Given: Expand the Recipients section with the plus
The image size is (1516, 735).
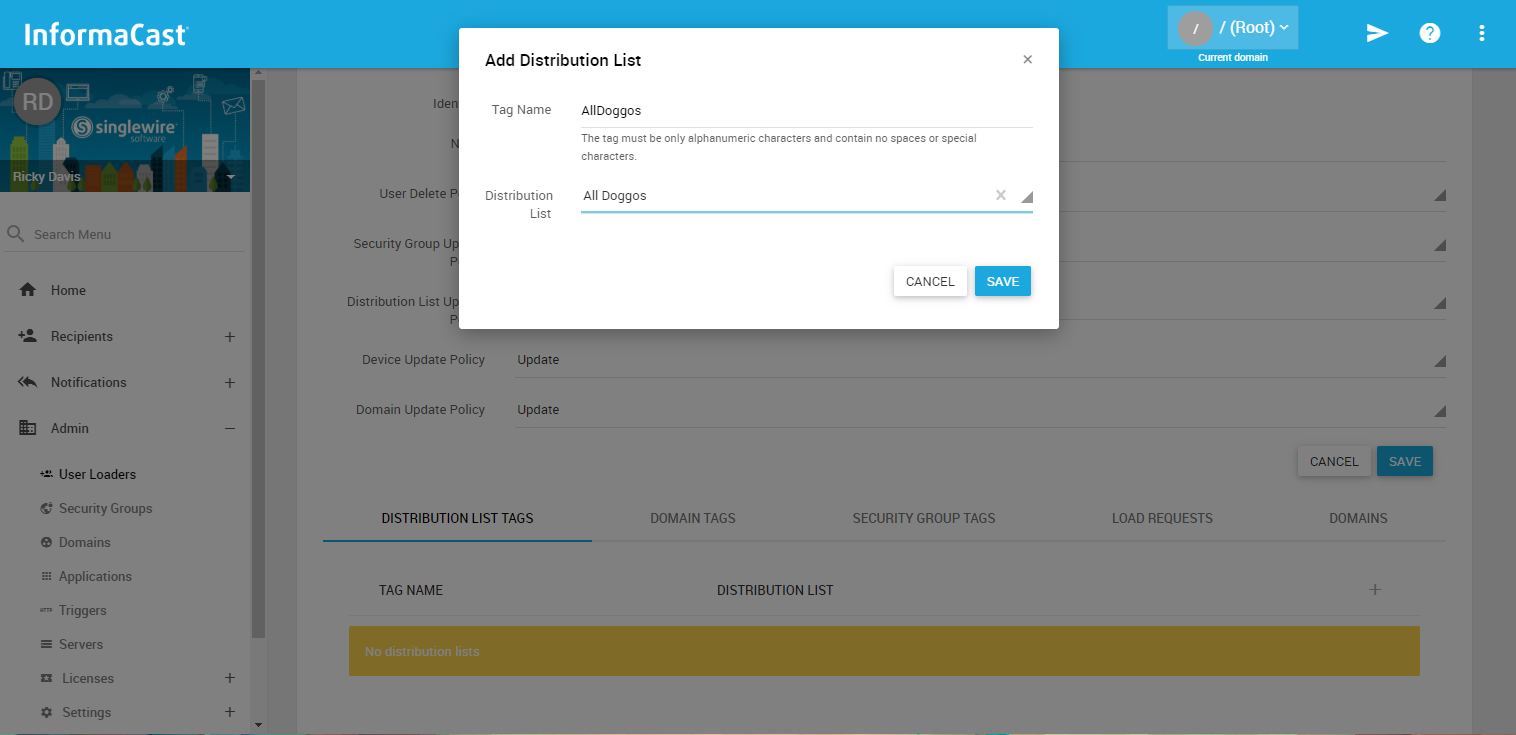Looking at the screenshot, I should [x=229, y=336].
